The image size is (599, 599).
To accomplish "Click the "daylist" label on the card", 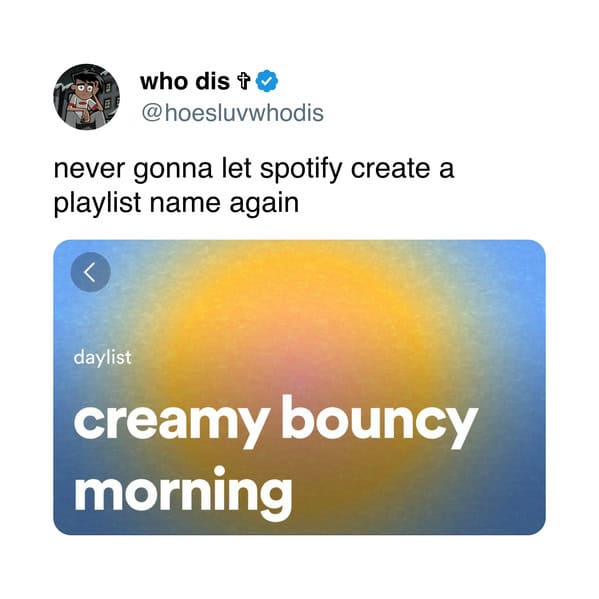I will click(102, 358).
